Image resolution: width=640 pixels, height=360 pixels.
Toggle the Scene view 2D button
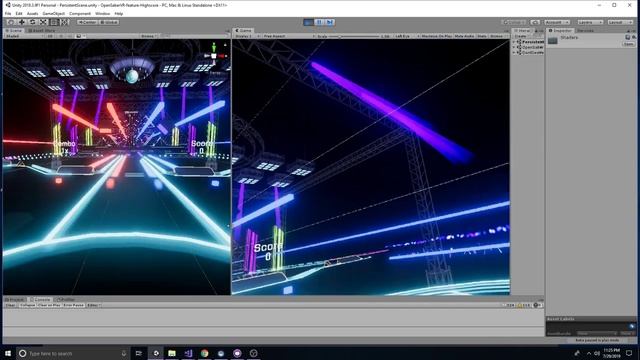50,36
